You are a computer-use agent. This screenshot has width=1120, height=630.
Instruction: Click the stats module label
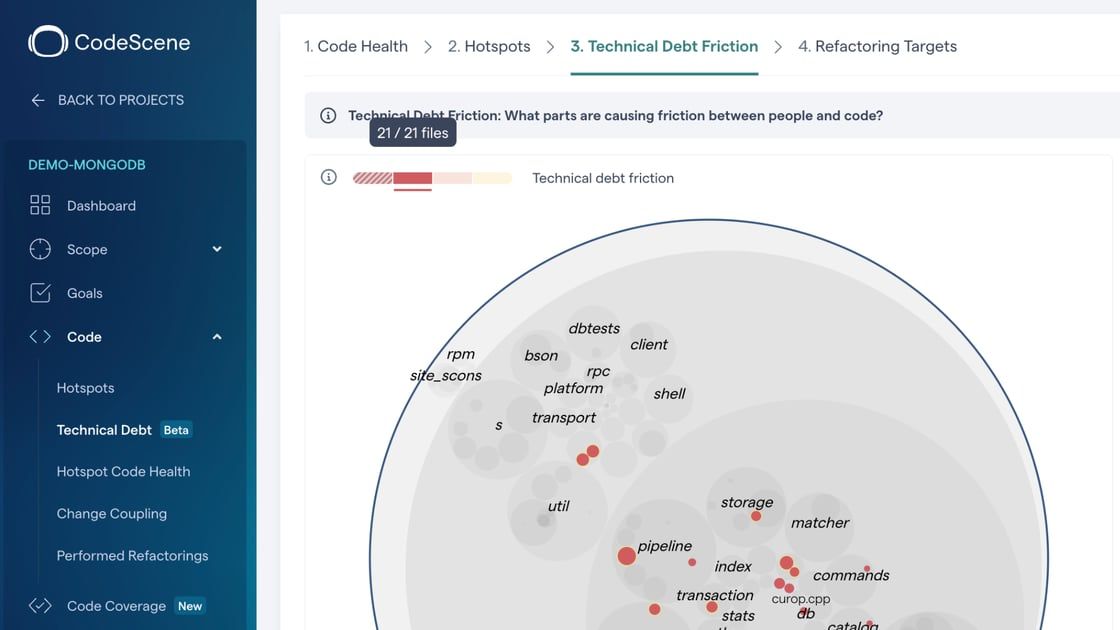pyautogui.click(x=738, y=616)
